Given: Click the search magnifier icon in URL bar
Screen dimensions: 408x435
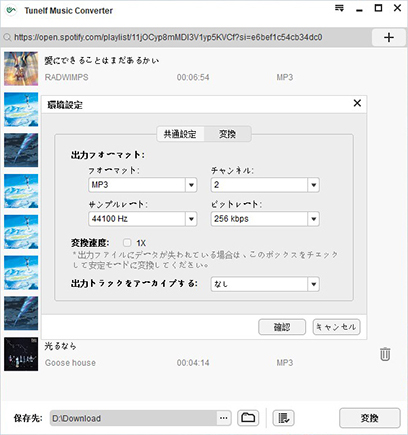Looking at the screenshot, I should (x=7, y=37).
